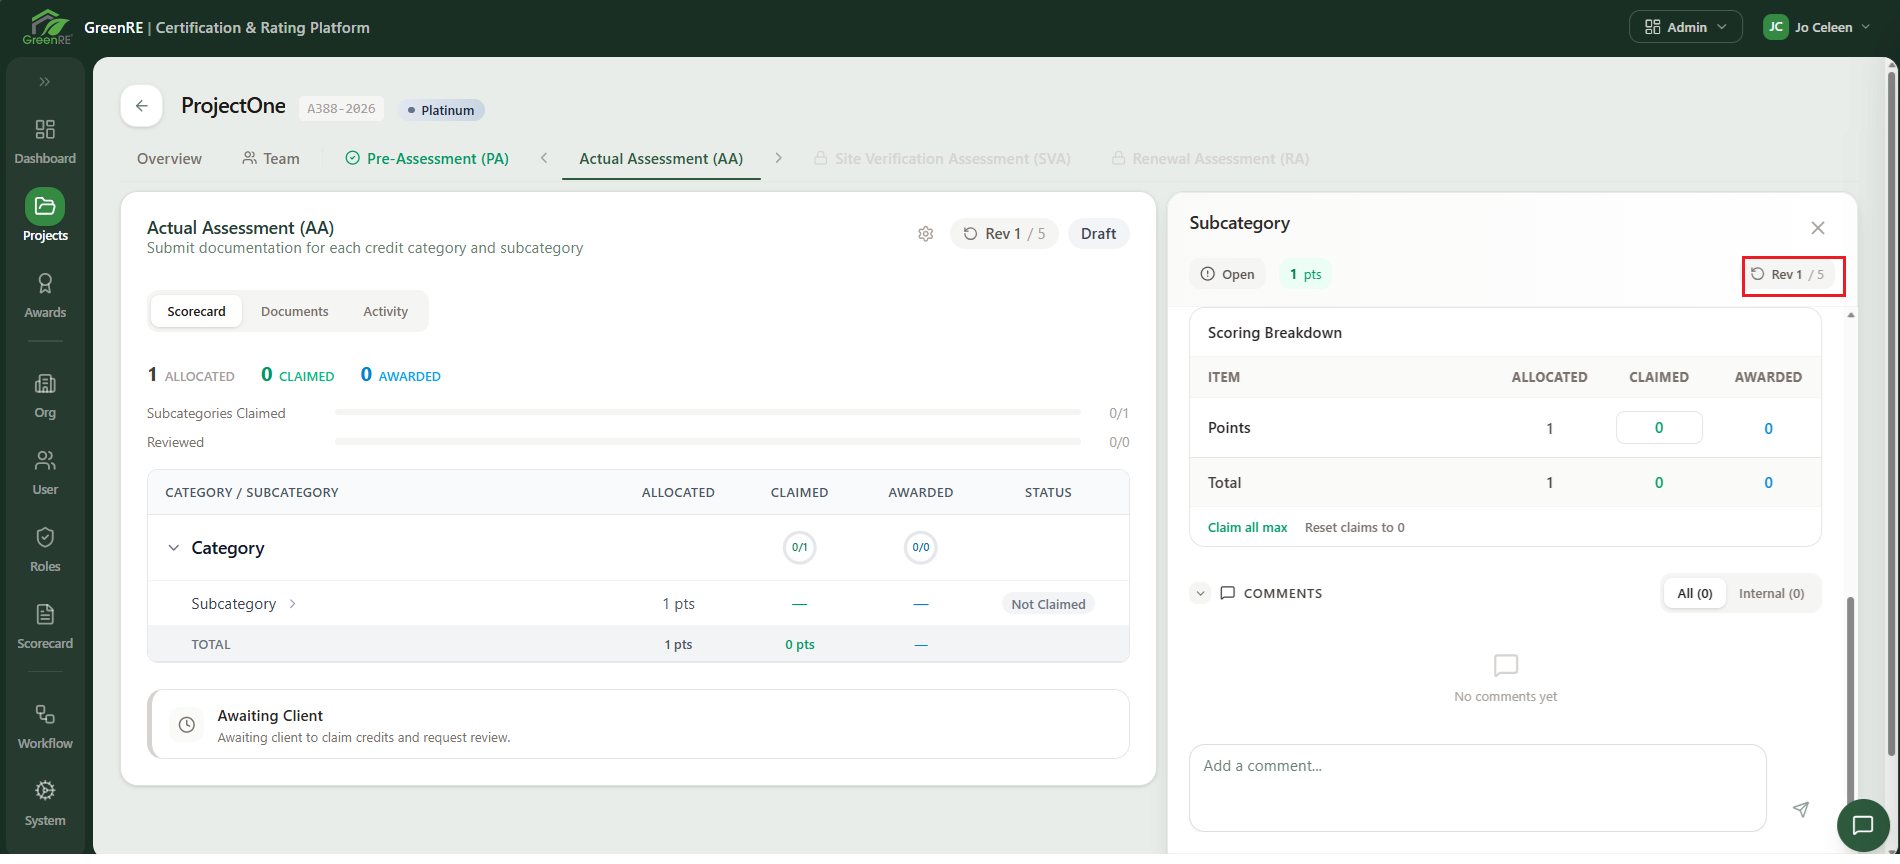The height and width of the screenshot is (864, 1900).
Task: Switch to the Activity sub-tab
Action: pos(385,312)
